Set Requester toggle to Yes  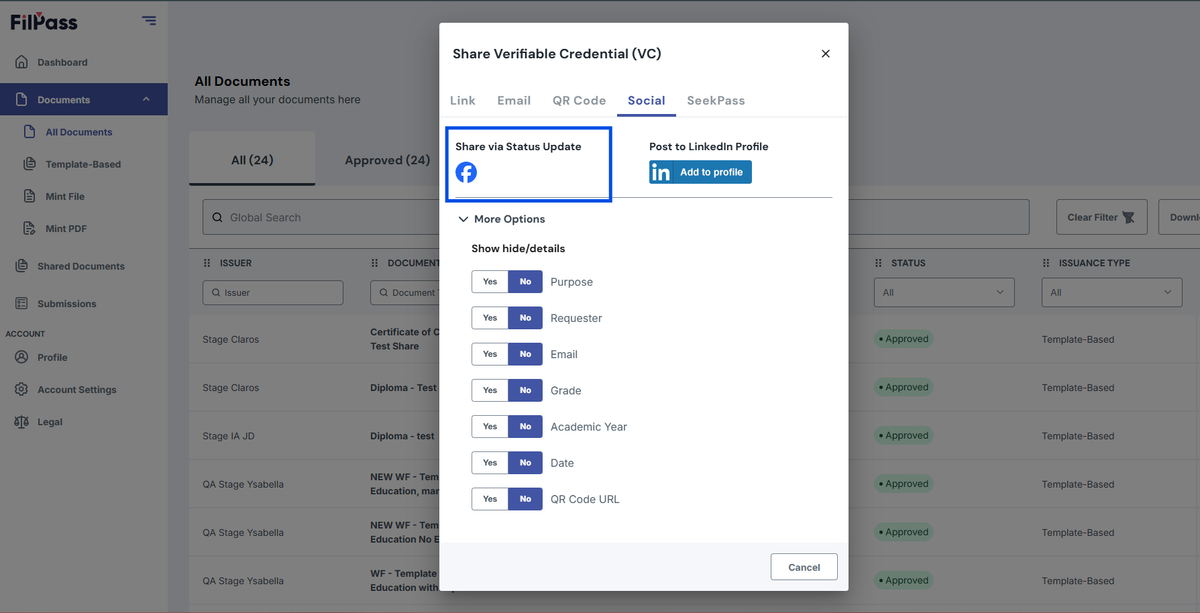(490, 318)
